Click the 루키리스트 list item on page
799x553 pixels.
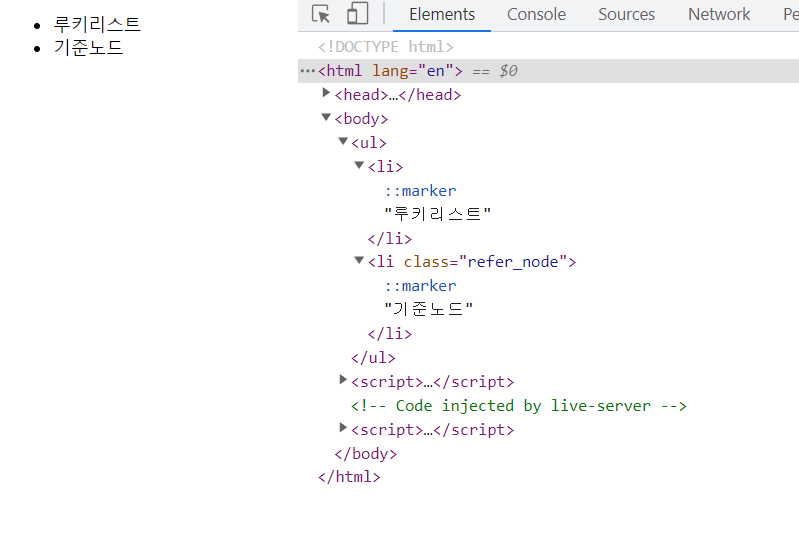point(97,24)
